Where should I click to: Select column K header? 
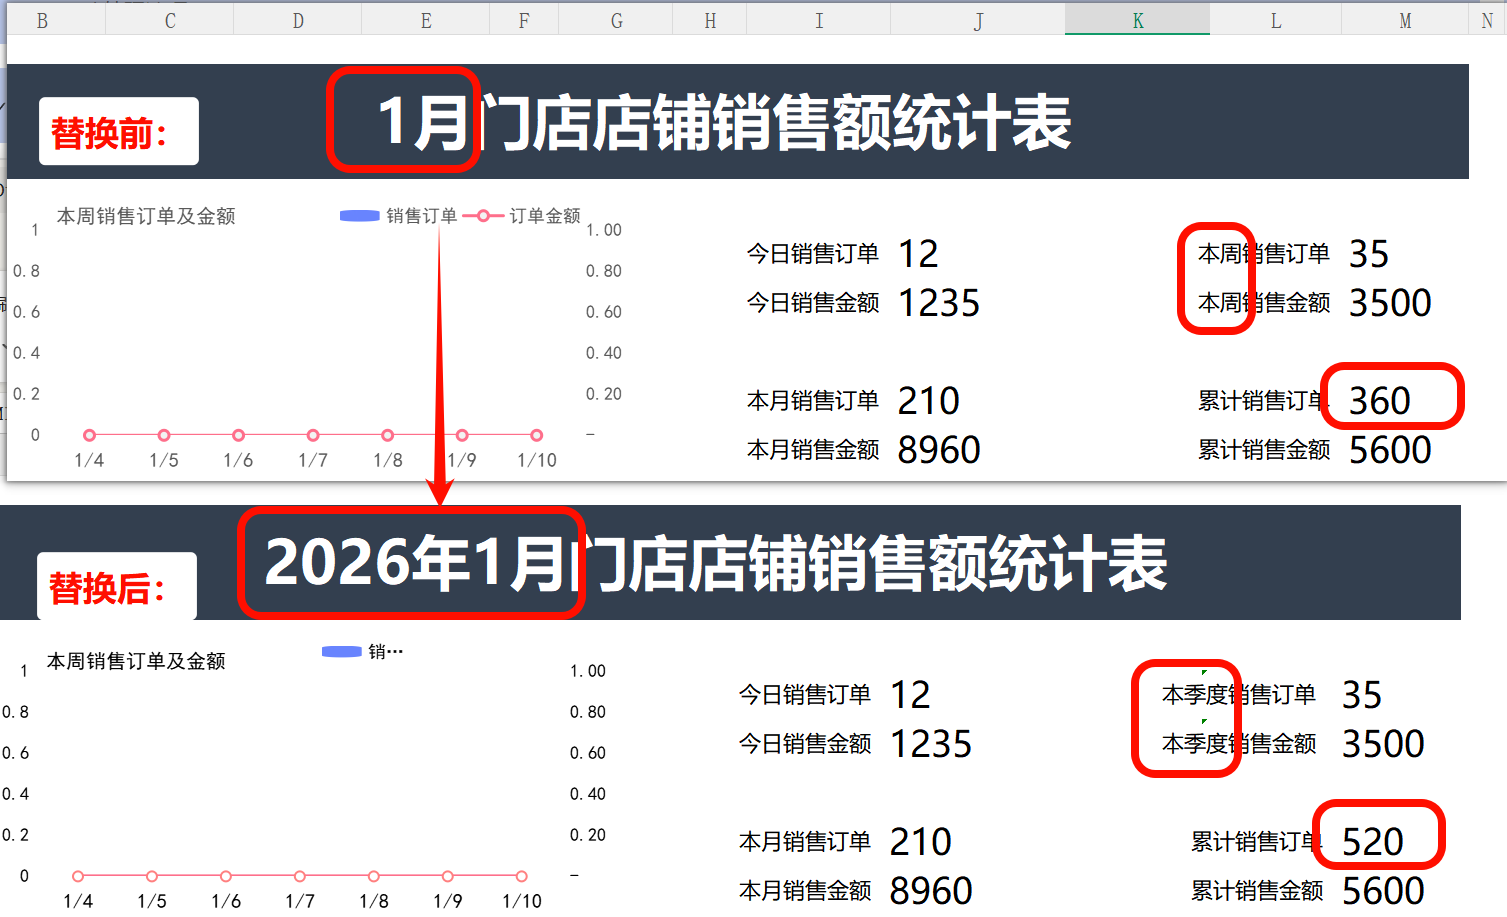point(1137,19)
